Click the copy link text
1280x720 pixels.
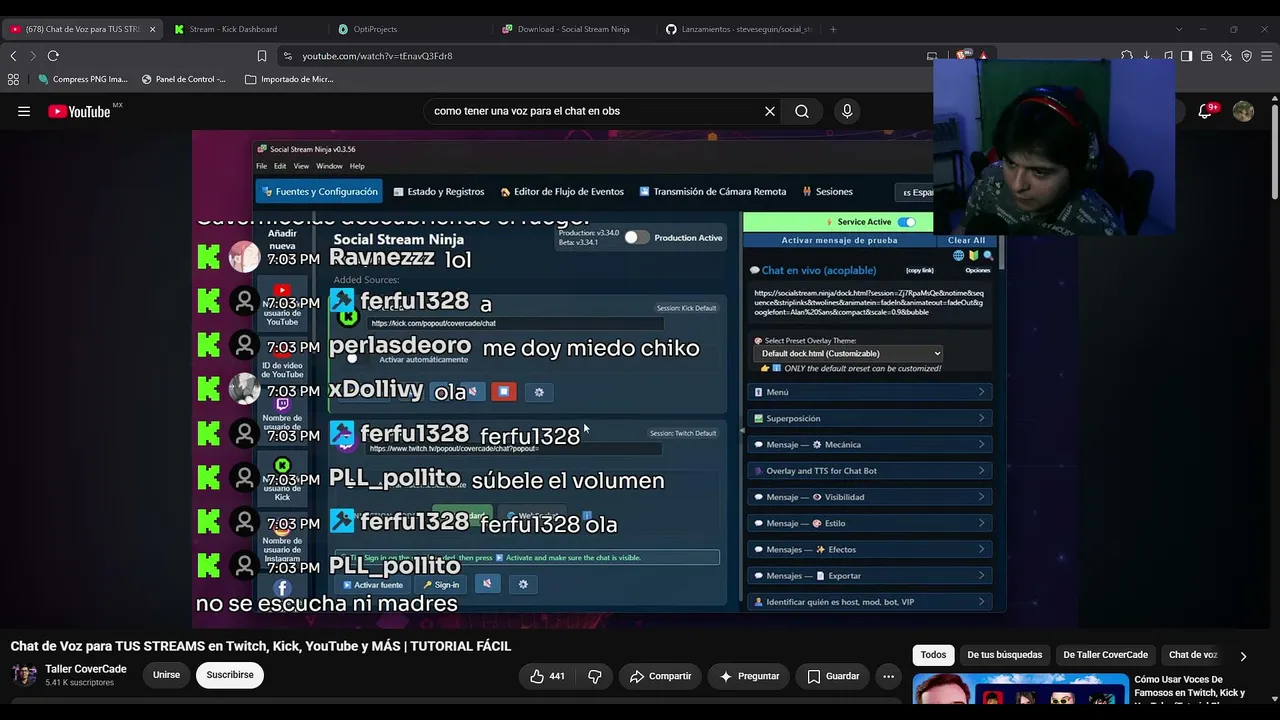pos(919,270)
